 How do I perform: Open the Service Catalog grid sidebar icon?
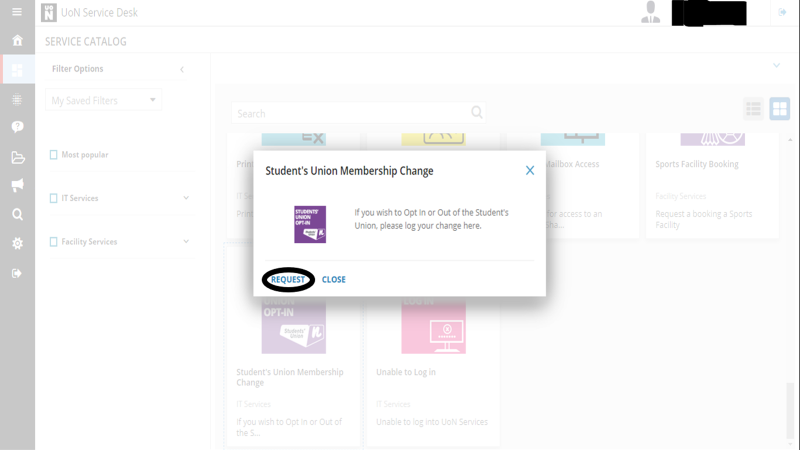(x=17, y=70)
